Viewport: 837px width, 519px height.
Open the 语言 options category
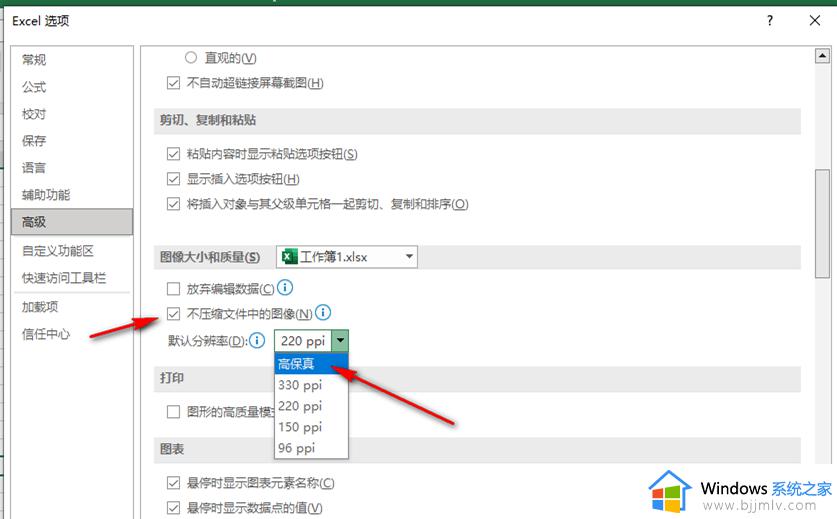pyautogui.click(x=72, y=167)
